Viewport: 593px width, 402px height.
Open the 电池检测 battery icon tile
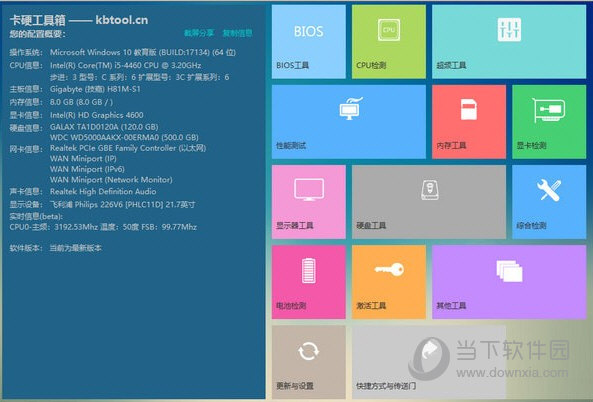click(x=309, y=282)
